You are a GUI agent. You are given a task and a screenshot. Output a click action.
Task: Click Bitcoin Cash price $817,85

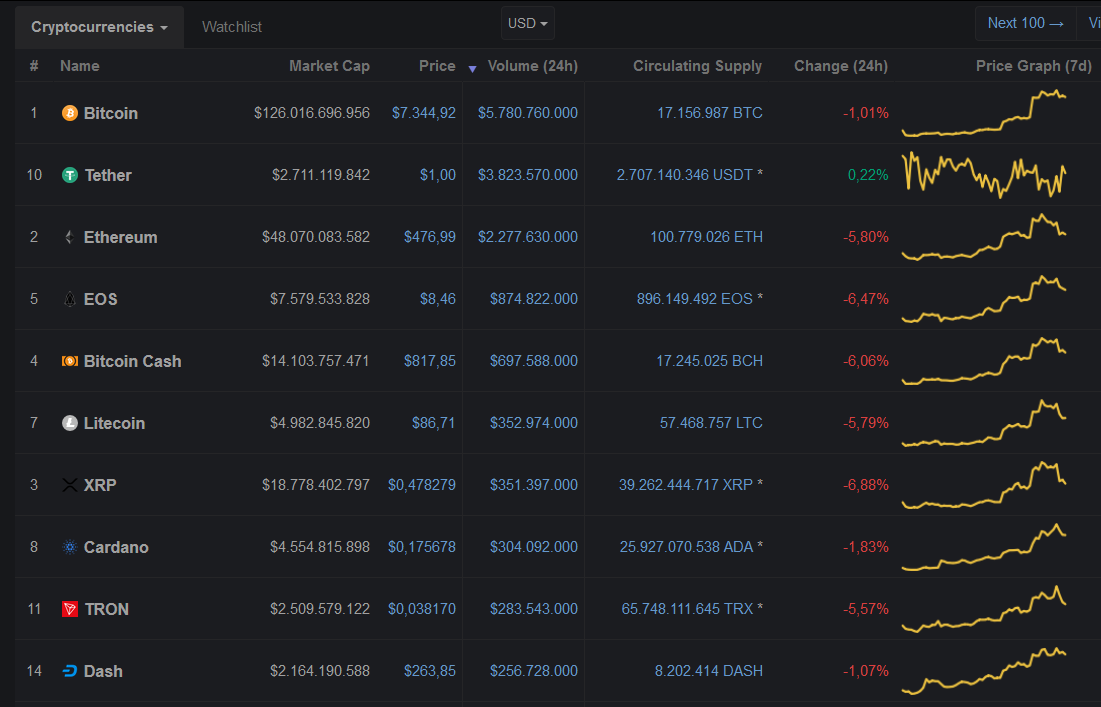tap(430, 361)
